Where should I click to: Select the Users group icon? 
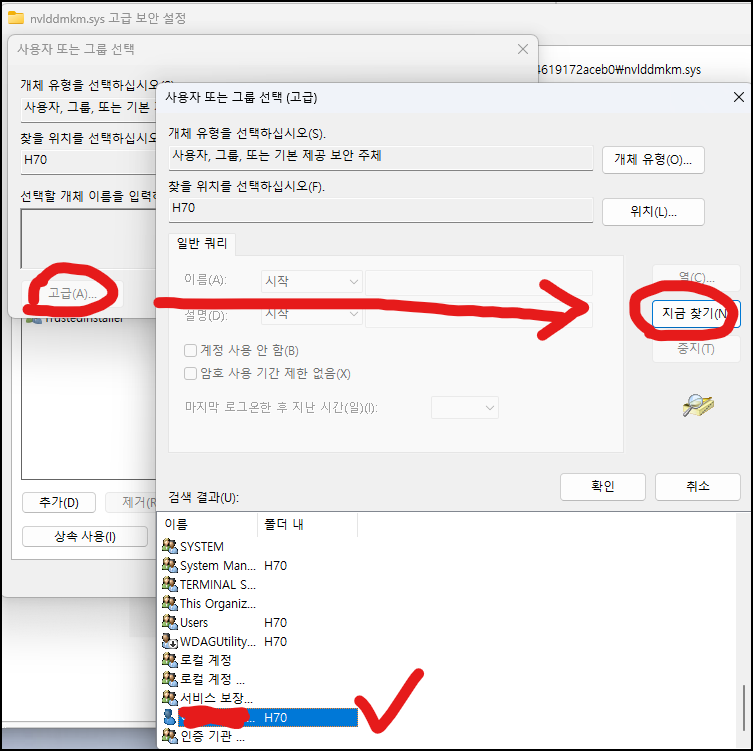click(x=170, y=622)
